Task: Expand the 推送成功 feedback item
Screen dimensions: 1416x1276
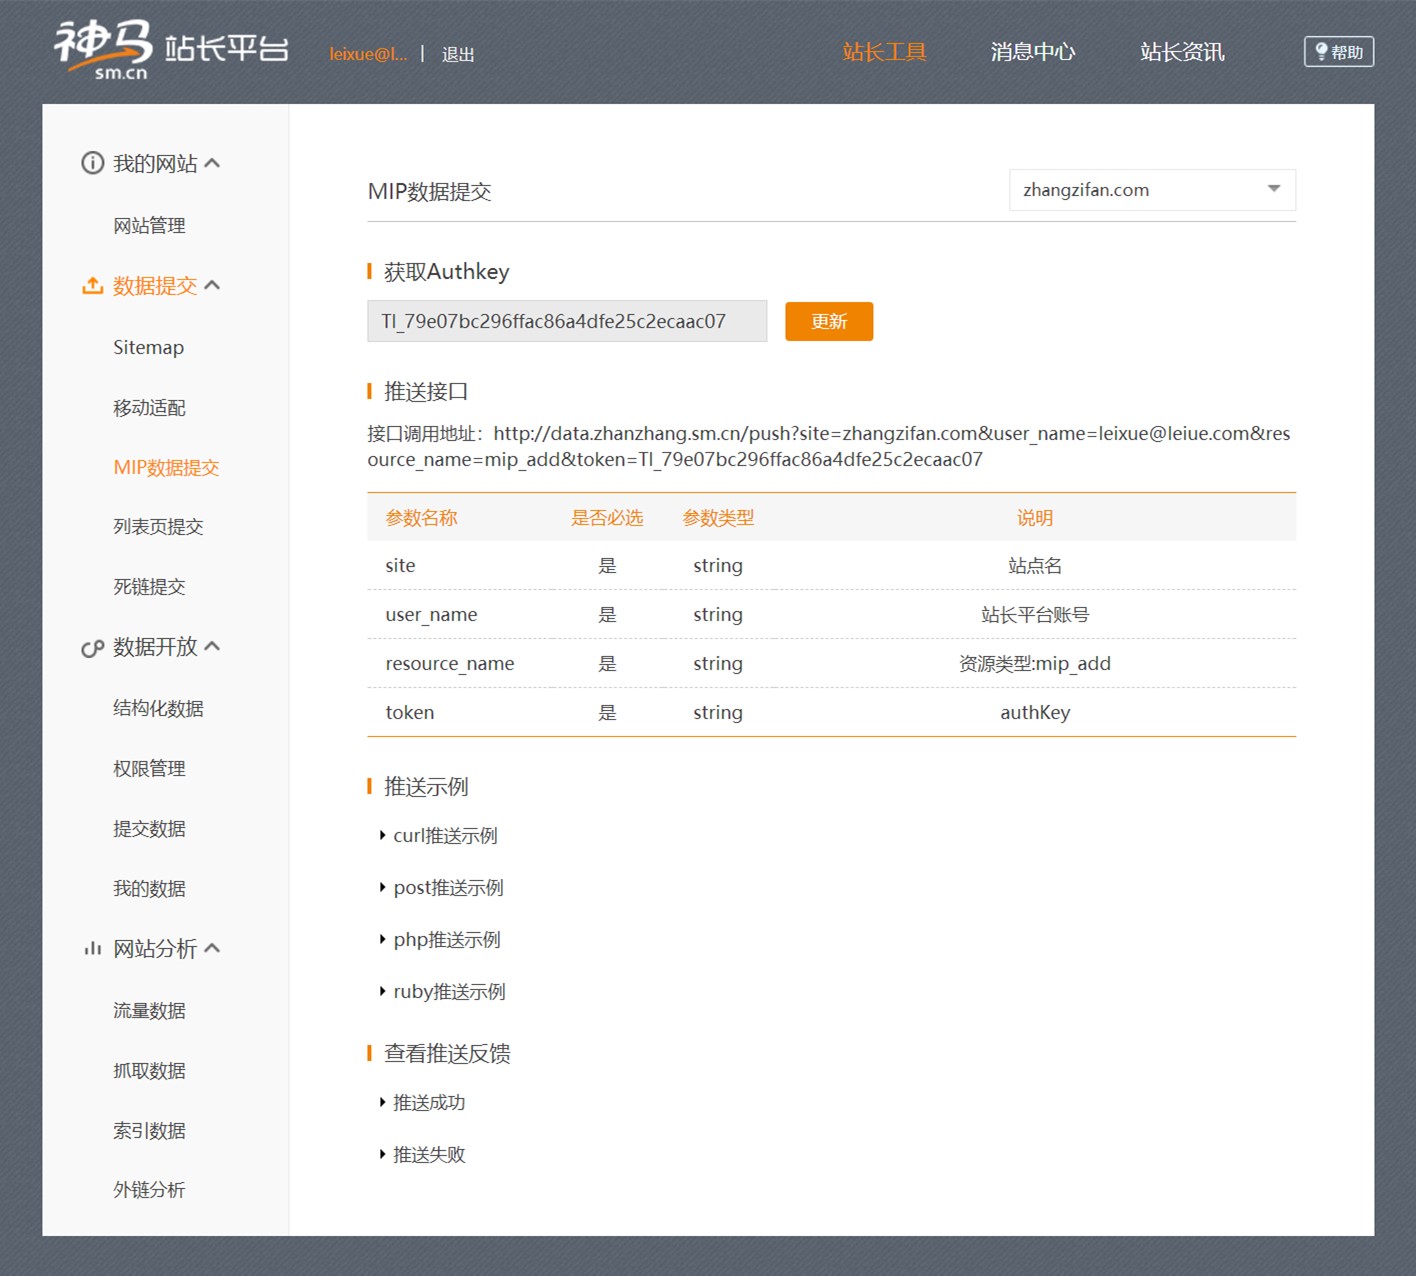Action: click(x=422, y=1102)
